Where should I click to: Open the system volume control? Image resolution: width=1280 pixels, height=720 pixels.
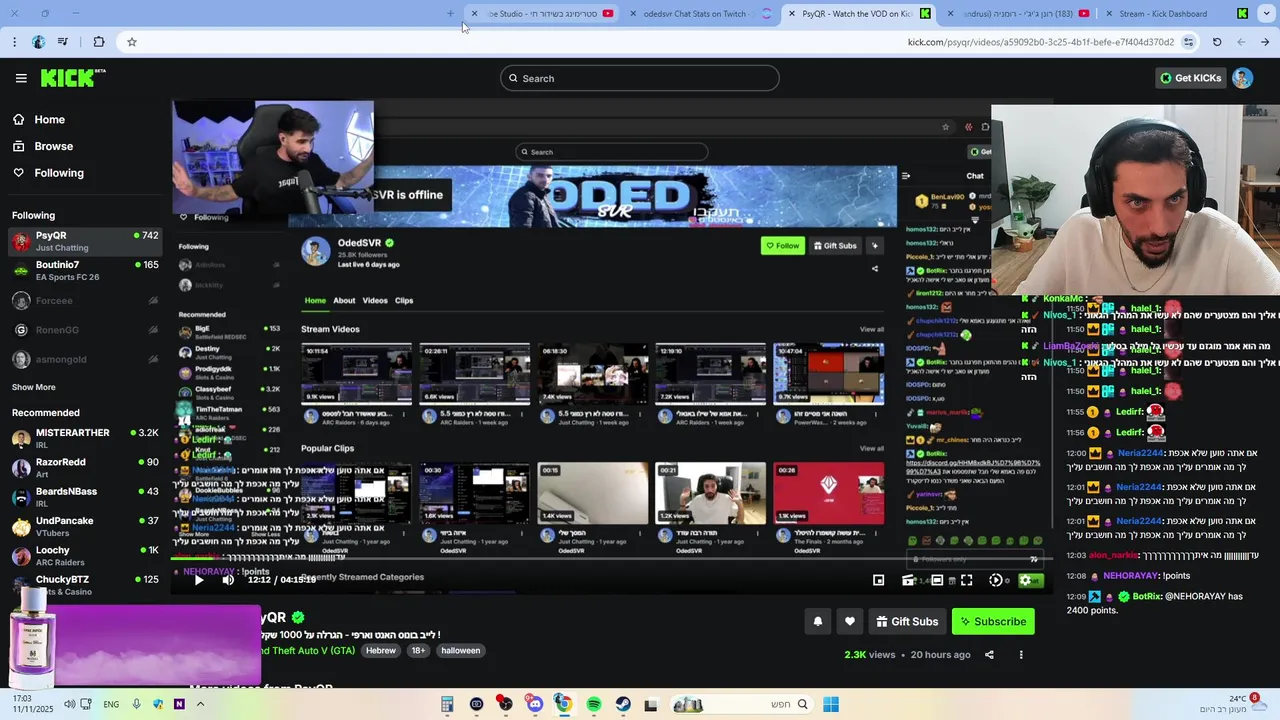coord(69,704)
